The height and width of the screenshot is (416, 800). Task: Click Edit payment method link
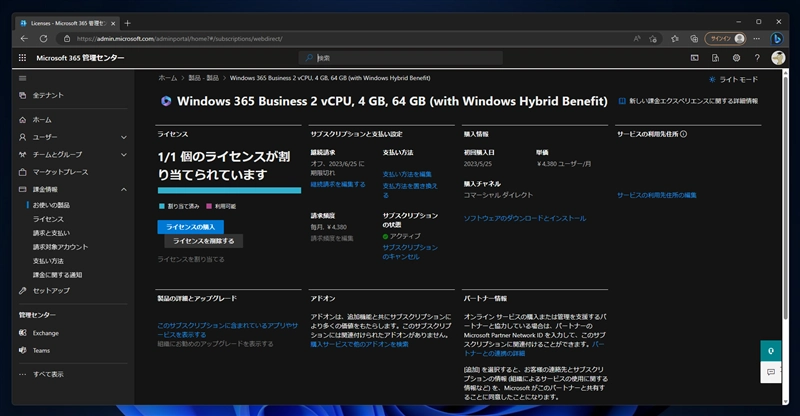(x=407, y=174)
